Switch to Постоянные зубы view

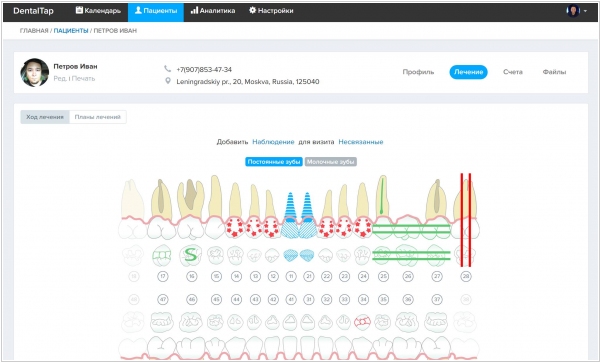[x=274, y=161]
